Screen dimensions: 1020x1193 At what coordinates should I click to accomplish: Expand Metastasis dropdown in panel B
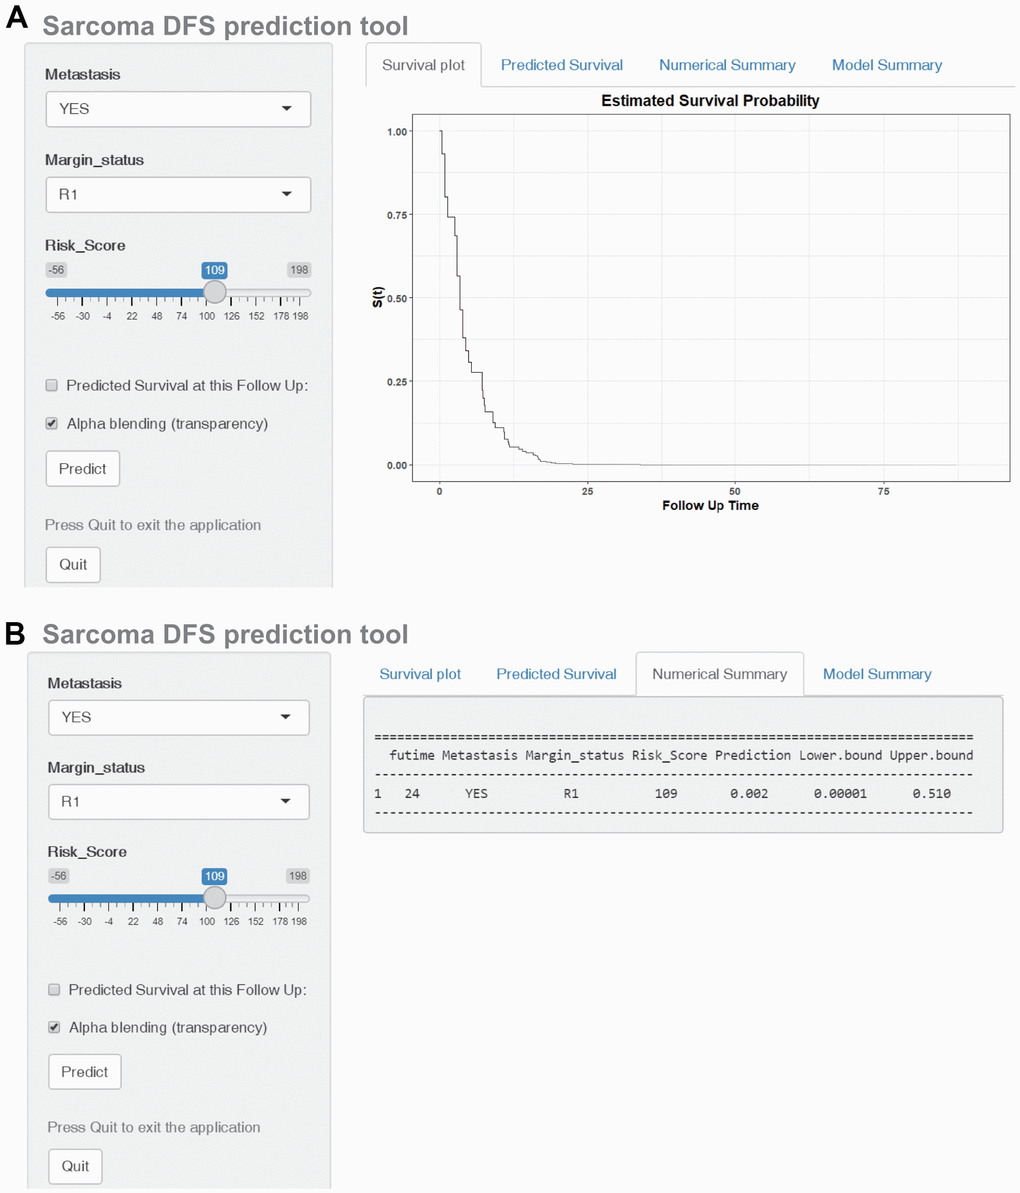pos(179,717)
